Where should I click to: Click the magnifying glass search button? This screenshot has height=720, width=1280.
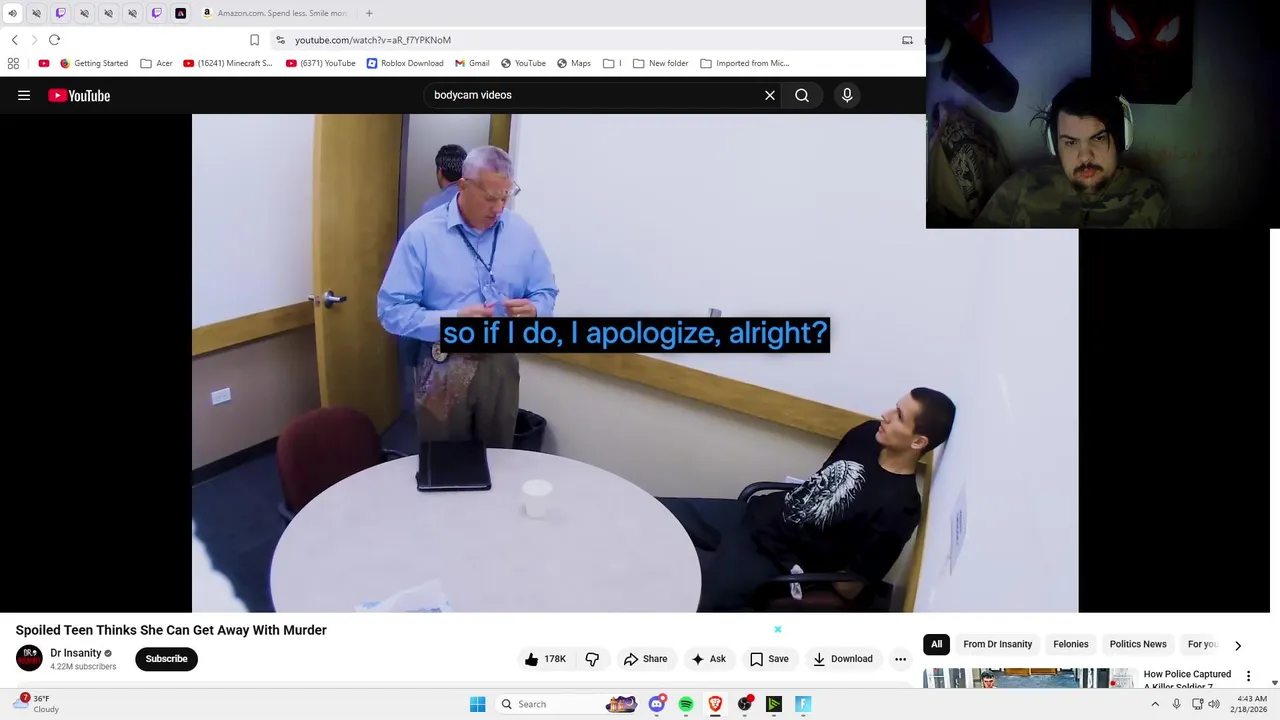[802, 95]
